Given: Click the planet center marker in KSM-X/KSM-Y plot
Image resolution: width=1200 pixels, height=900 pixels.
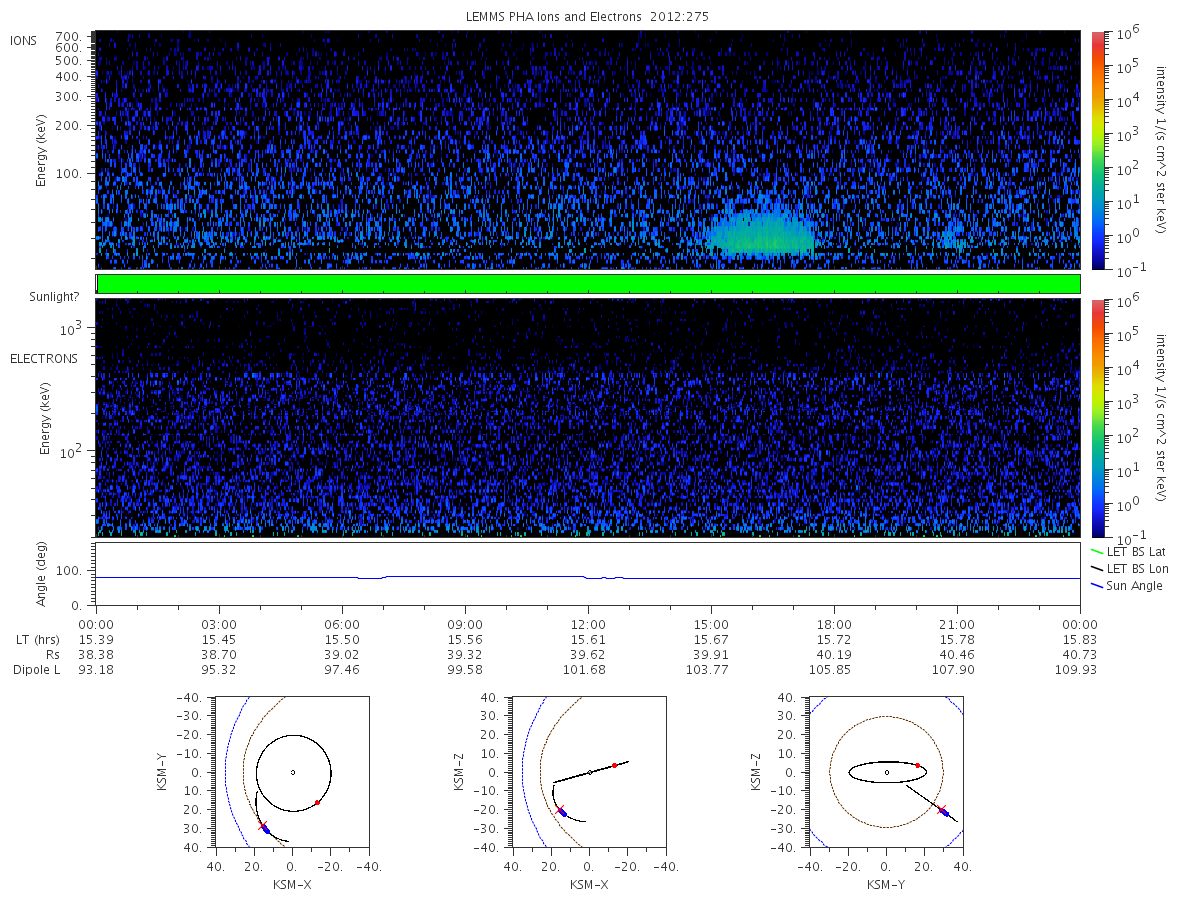Looking at the screenshot, I should click(x=293, y=772).
